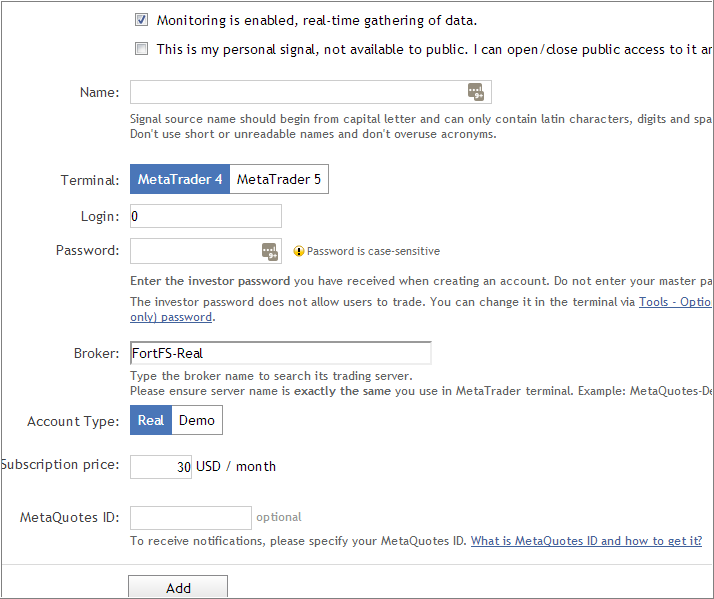This screenshot has width=714, height=599.
Task: Open Broker search box with FortFS-Real
Action: 280,353
